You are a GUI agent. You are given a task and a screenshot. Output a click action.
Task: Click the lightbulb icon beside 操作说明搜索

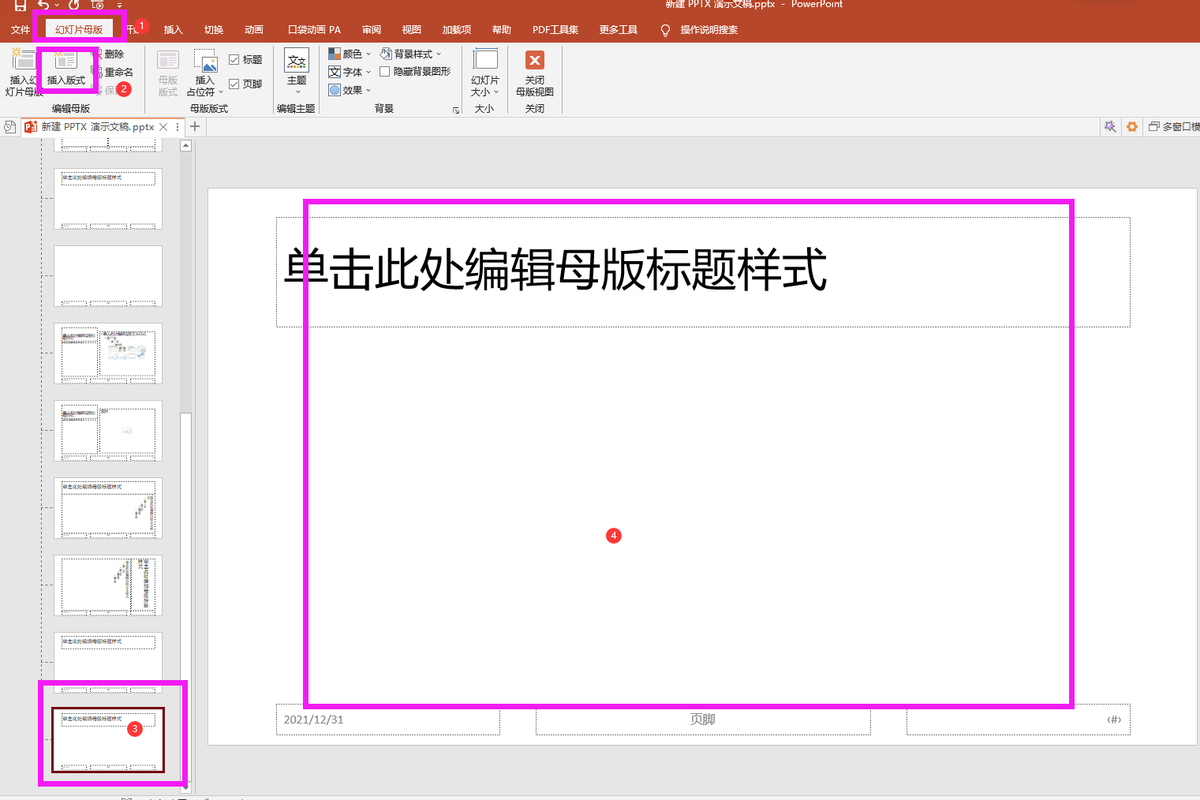[665, 30]
